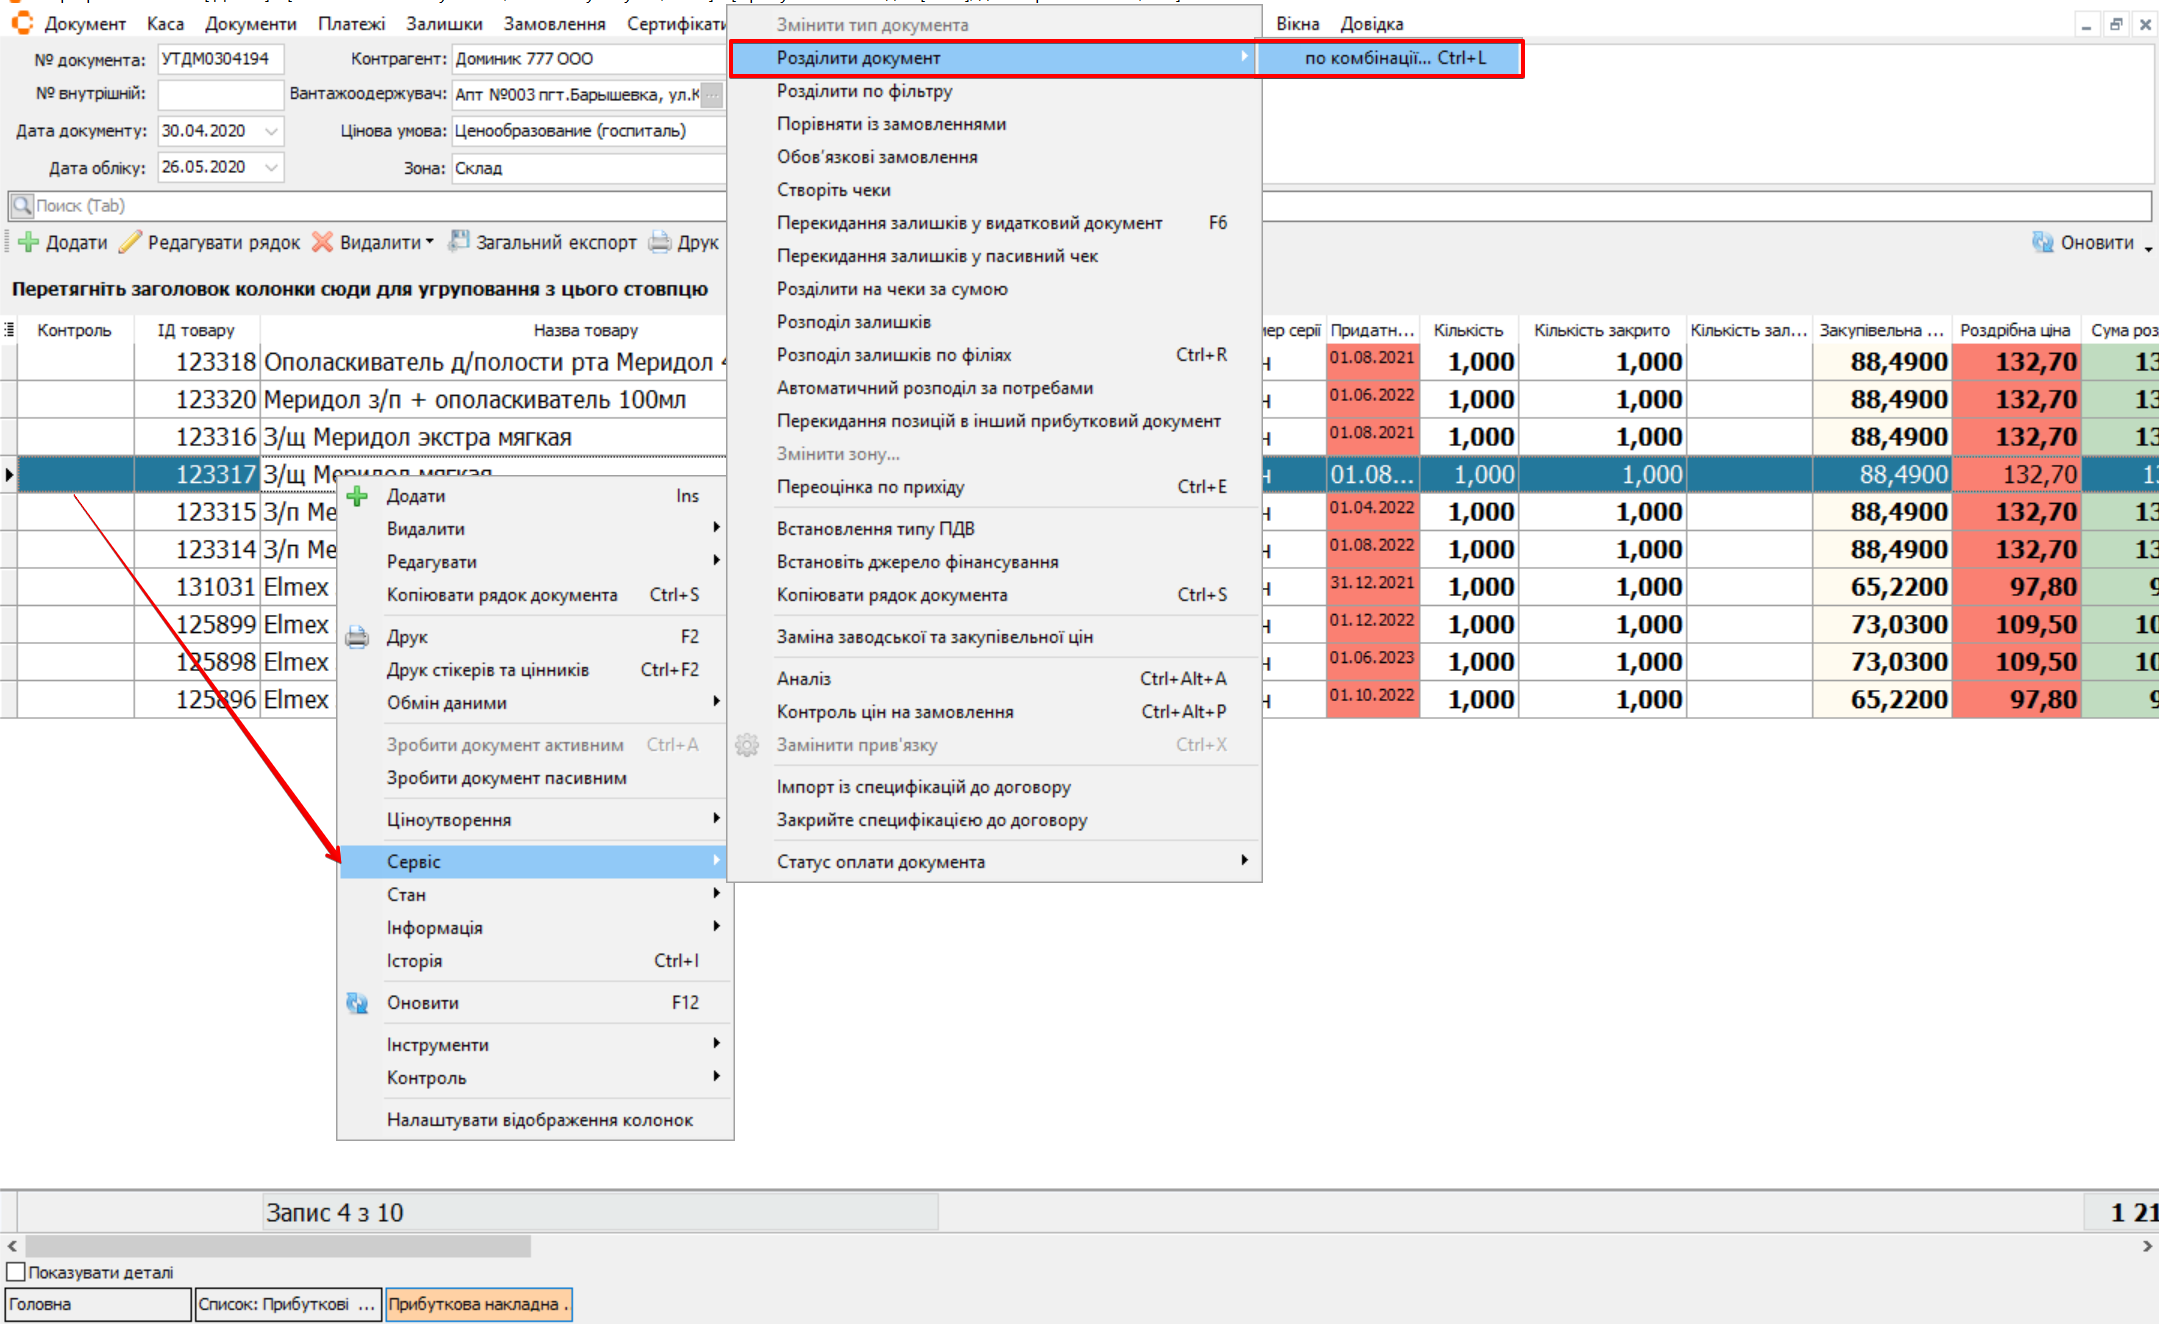The height and width of the screenshot is (1324, 2159).
Task: Click the pencil Редагувати рядок icon
Action: pyautogui.click(x=130, y=242)
